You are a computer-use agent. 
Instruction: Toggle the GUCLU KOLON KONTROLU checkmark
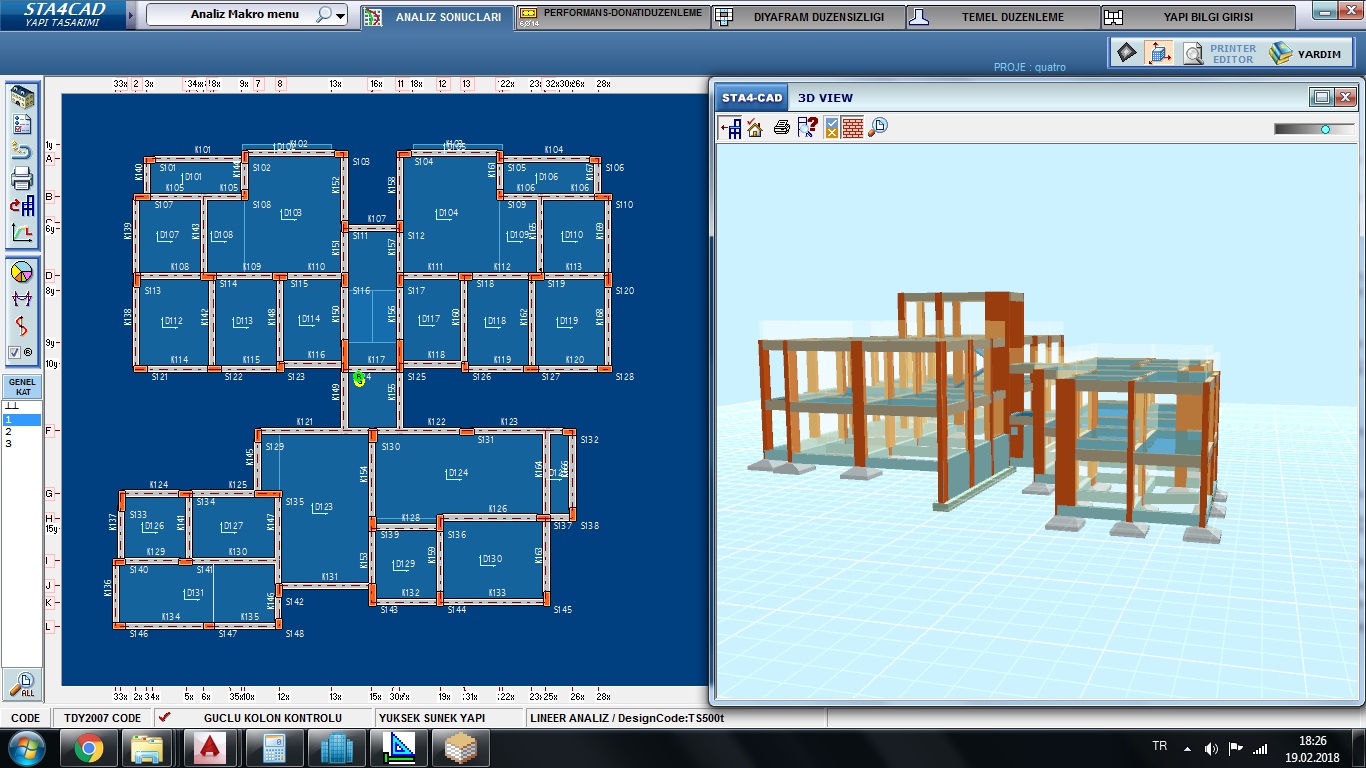click(x=165, y=717)
